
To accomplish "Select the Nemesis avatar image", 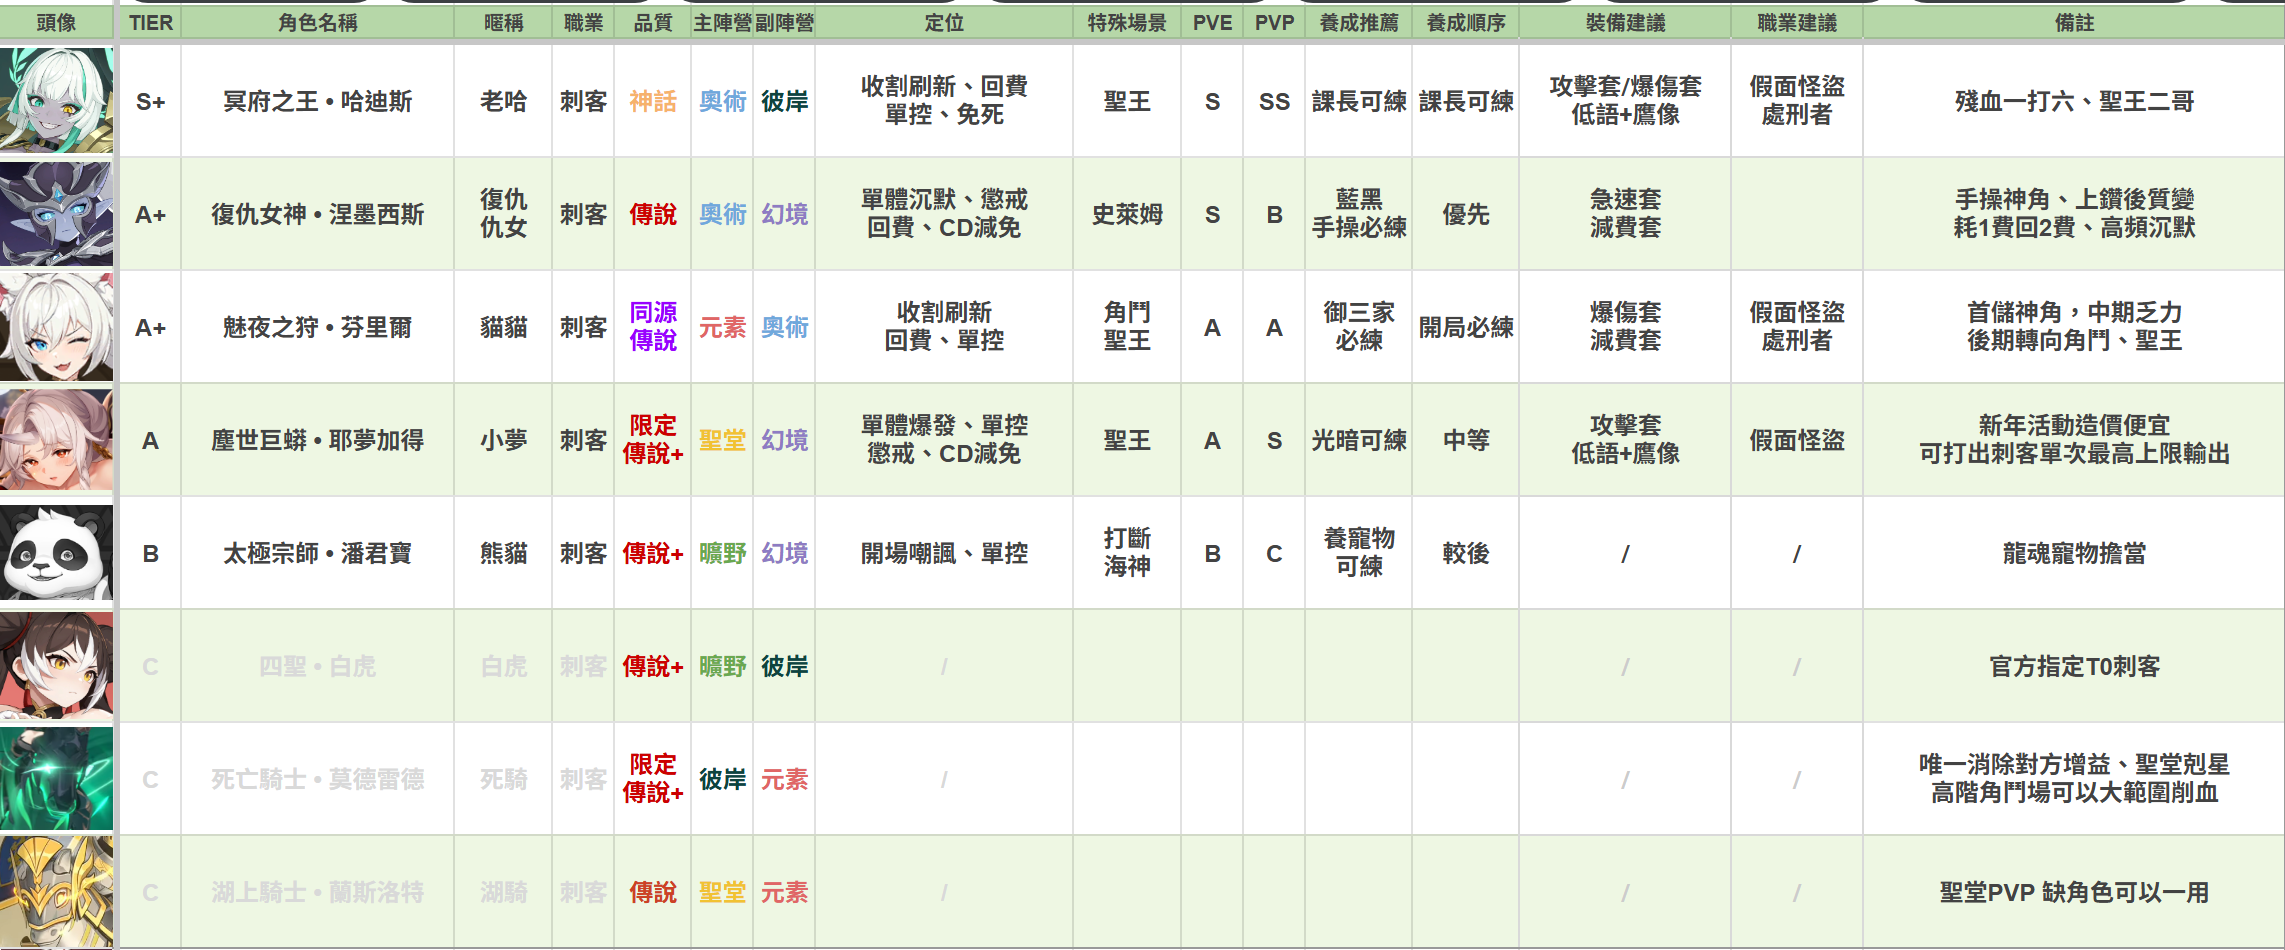I will 57,213.
